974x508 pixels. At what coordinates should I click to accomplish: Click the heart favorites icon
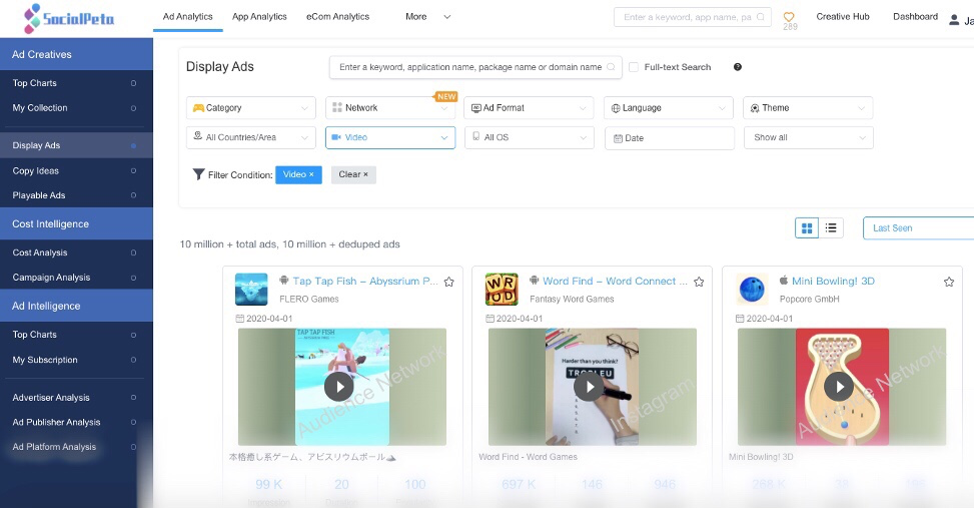[x=789, y=17]
